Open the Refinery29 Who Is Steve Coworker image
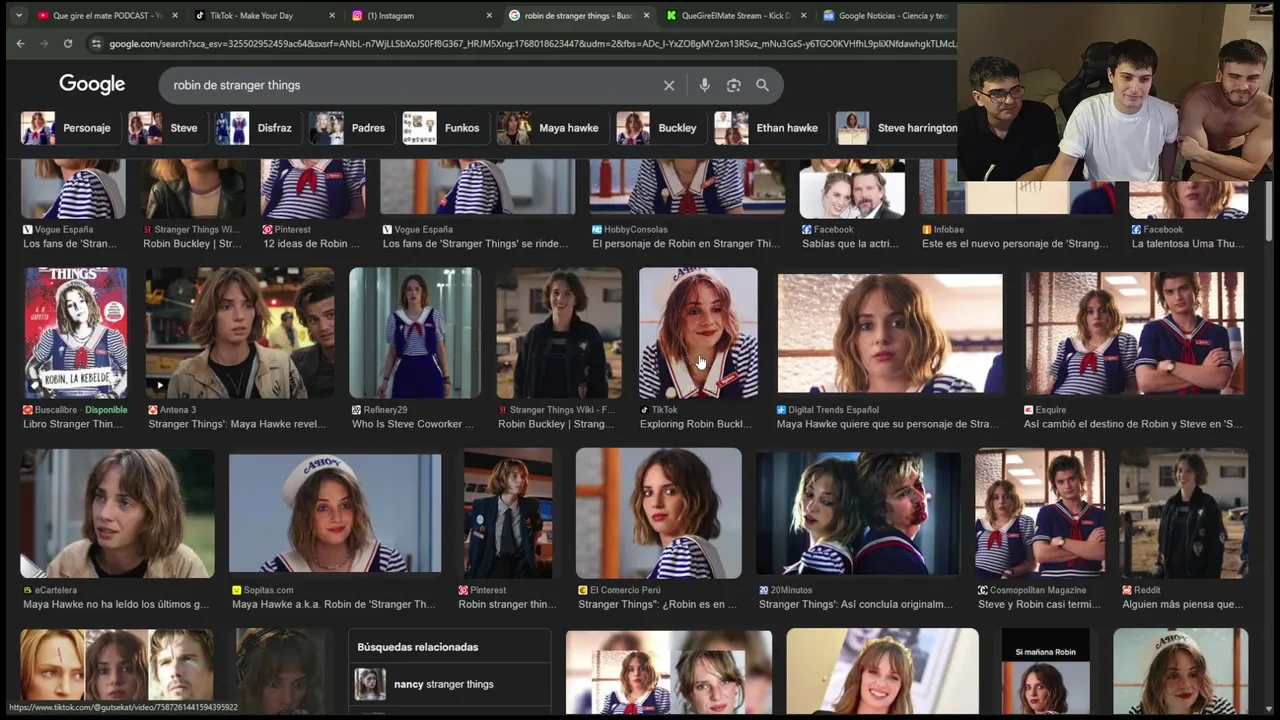 [x=415, y=333]
